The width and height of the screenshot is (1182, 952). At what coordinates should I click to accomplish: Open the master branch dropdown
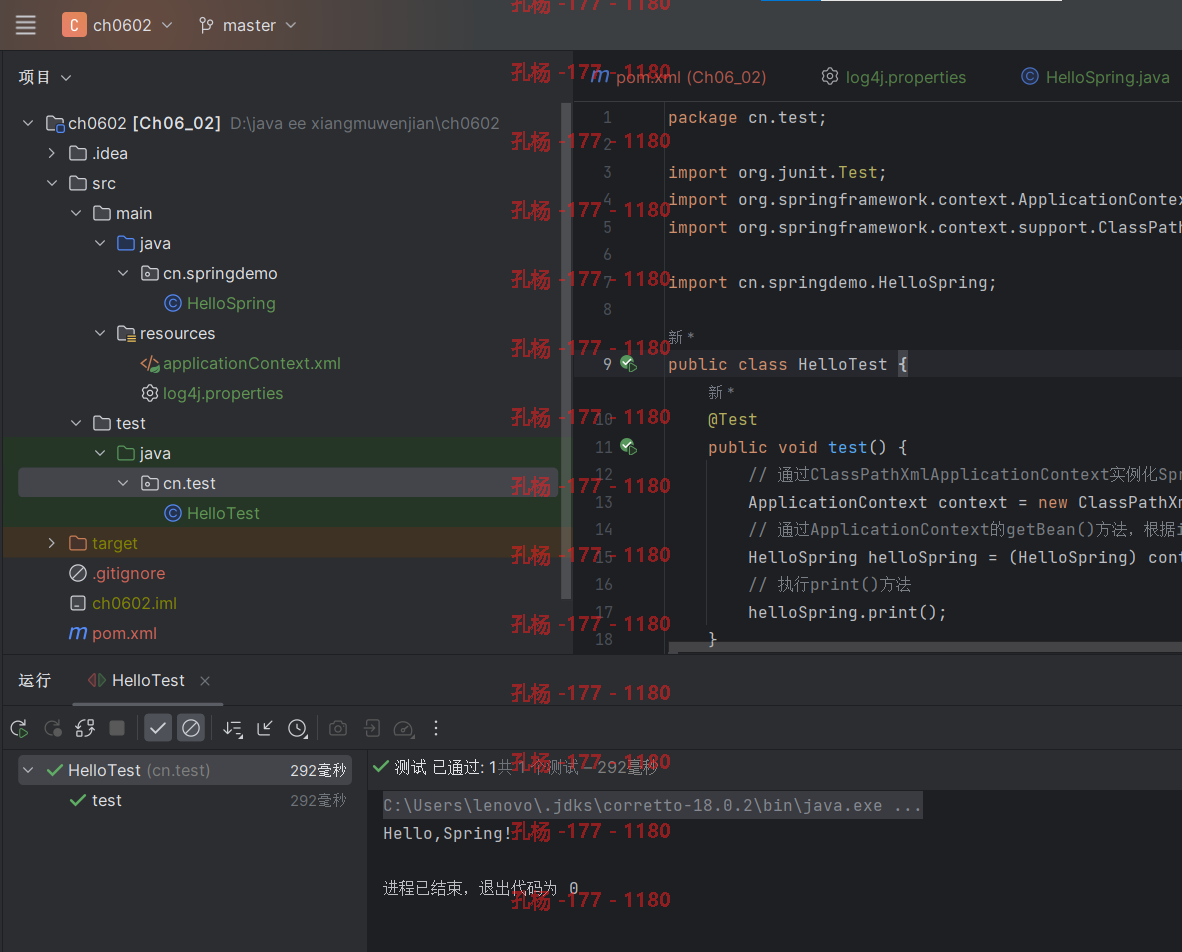pyautogui.click(x=247, y=25)
